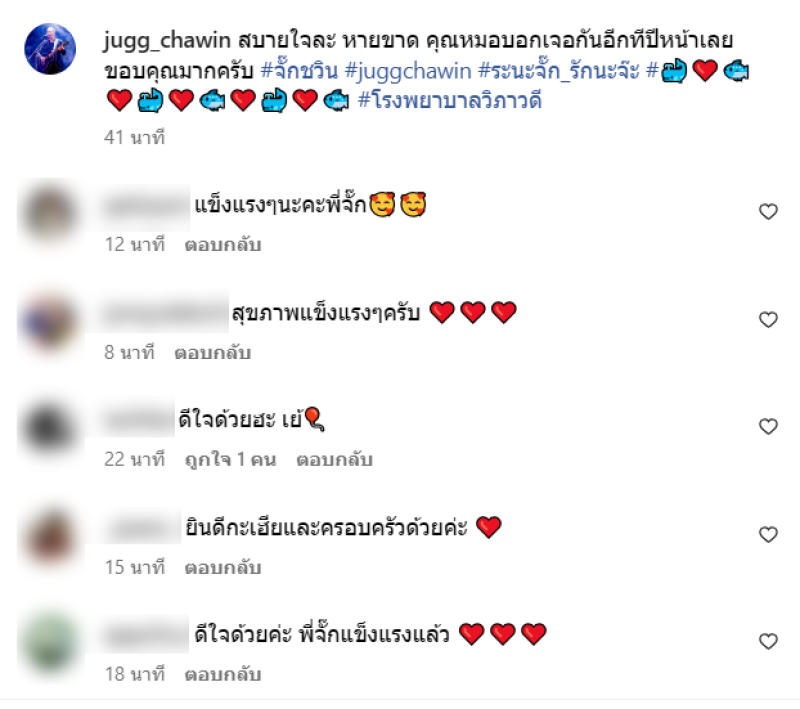Open hashtag #juggchawin
Screen dimensions: 800x709
(408, 71)
